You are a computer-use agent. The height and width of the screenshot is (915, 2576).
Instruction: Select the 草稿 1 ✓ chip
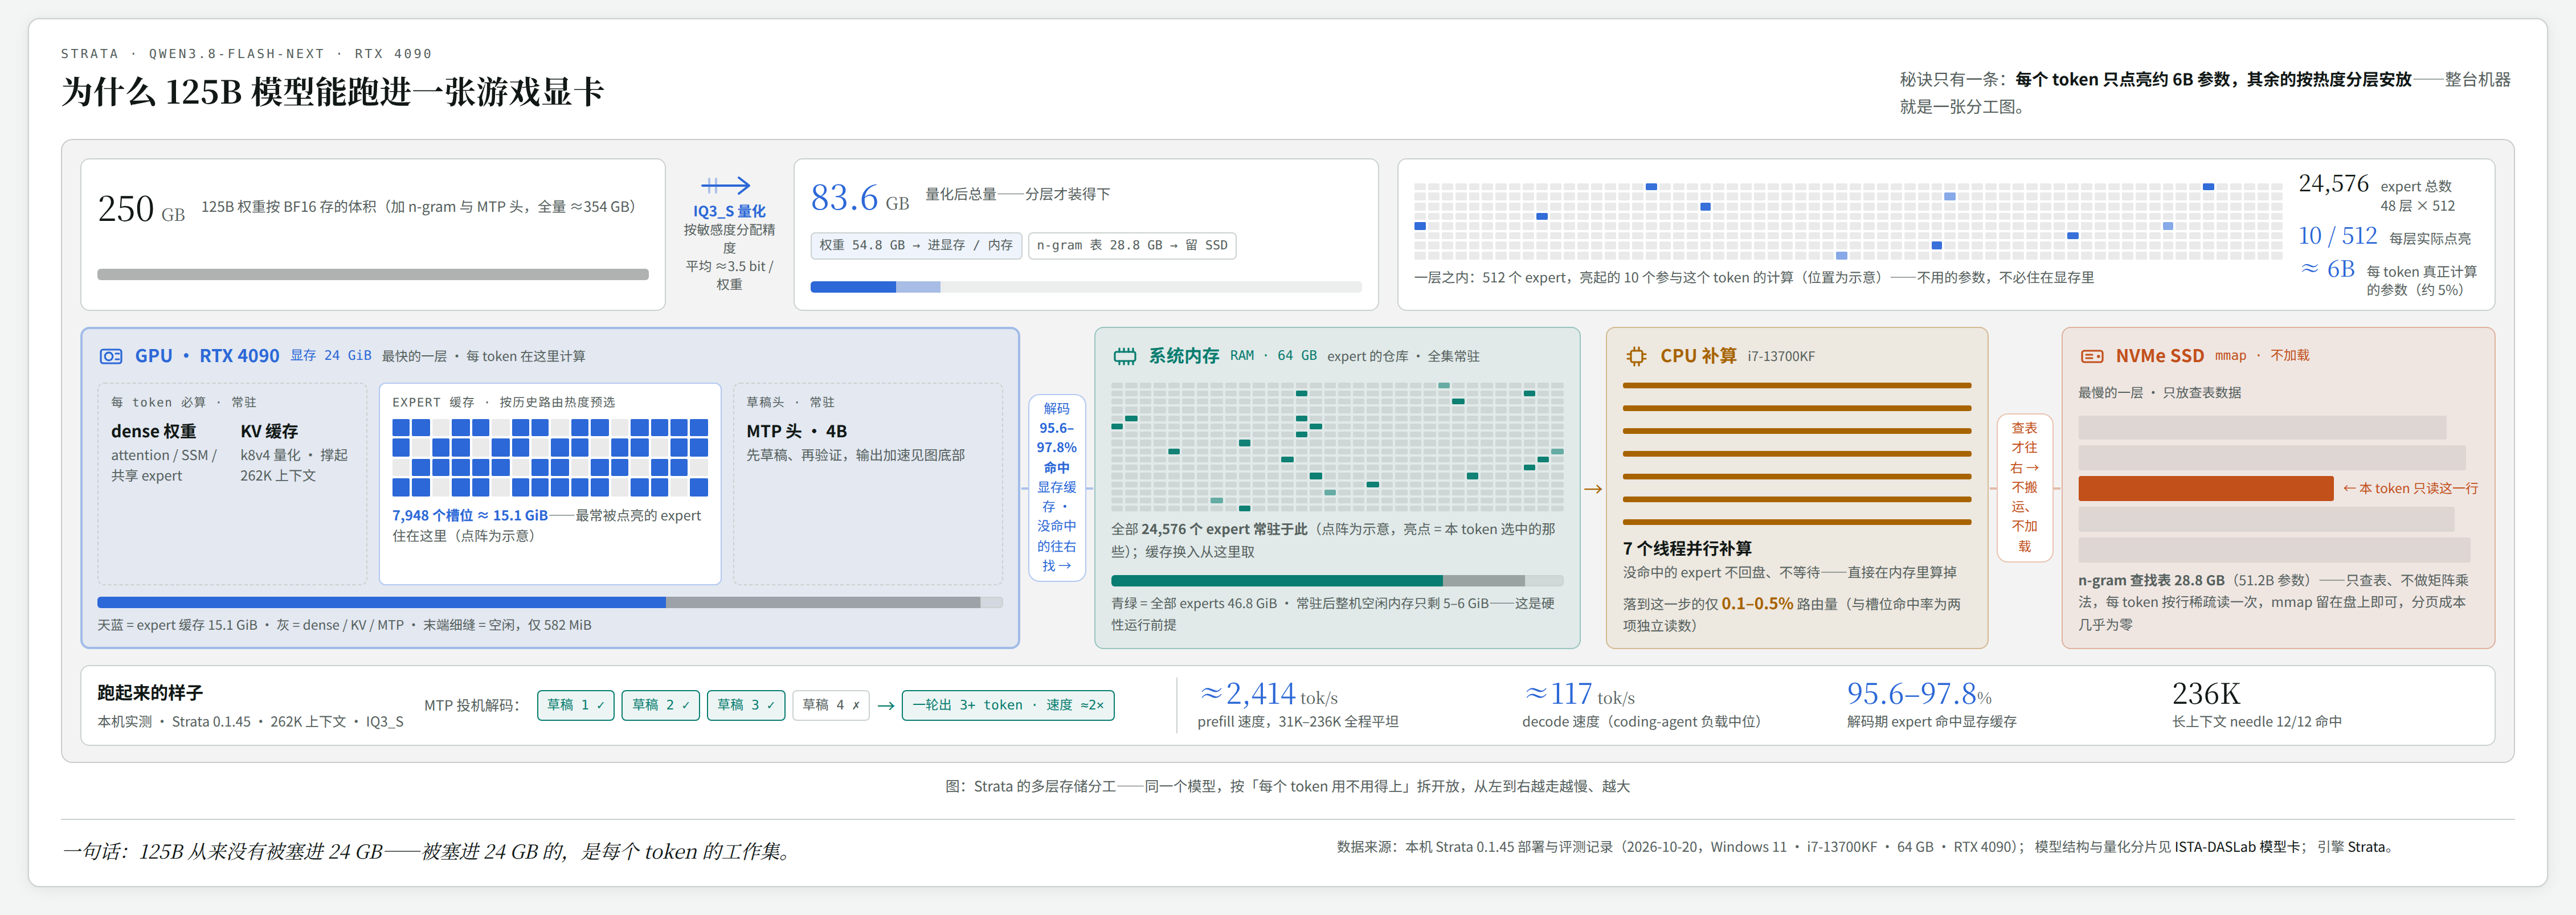[576, 705]
